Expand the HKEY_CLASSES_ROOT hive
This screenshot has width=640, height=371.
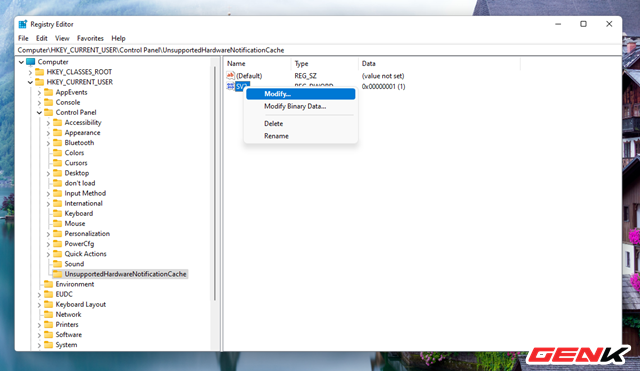[x=30, y=72]
